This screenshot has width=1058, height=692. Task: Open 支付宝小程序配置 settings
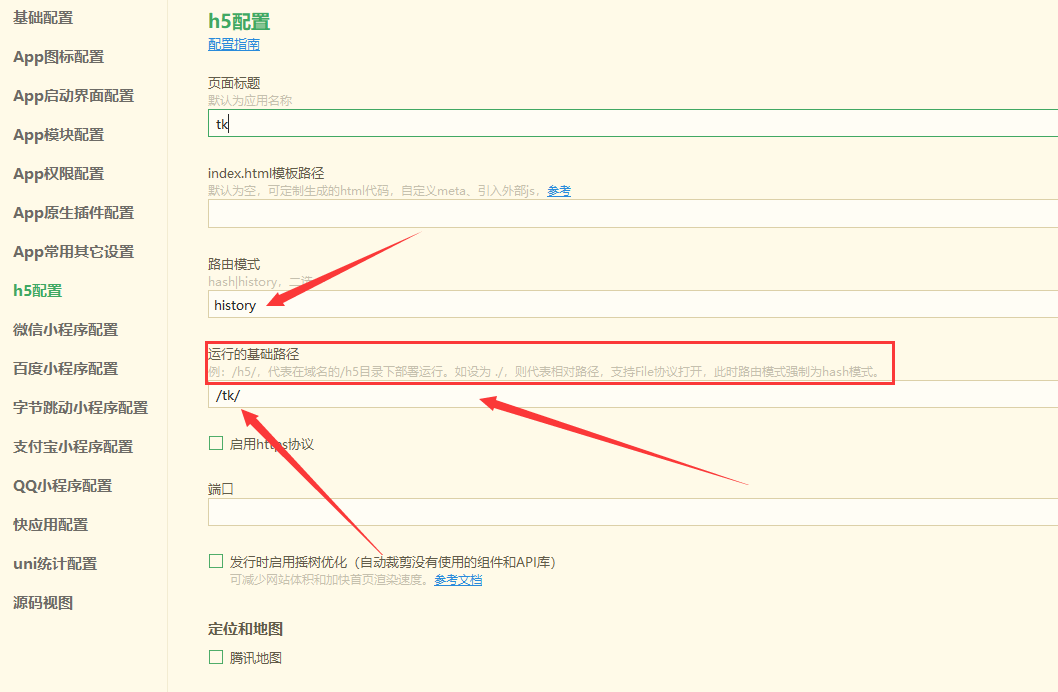pyautogui.click(x=72, y=446)
